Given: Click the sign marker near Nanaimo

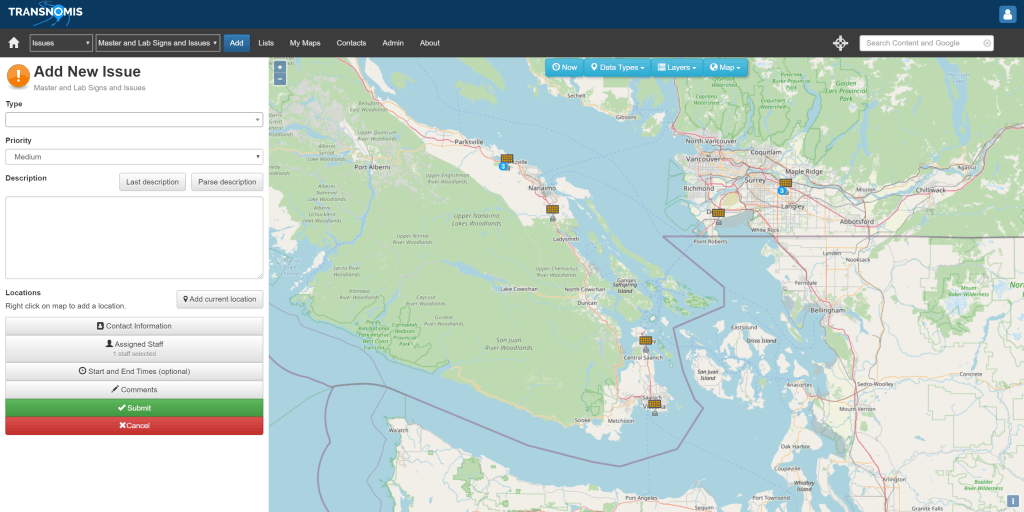Looking at the screenshot, I should click(x=552, y=209).
